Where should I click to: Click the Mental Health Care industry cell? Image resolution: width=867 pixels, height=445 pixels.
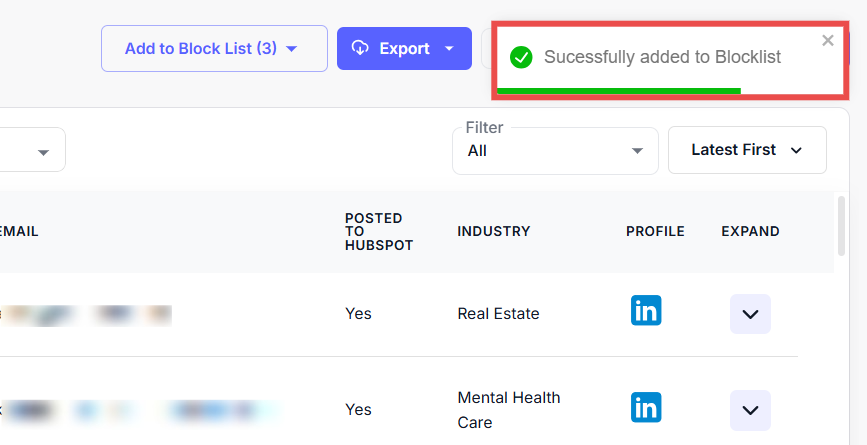click(509, 410)
